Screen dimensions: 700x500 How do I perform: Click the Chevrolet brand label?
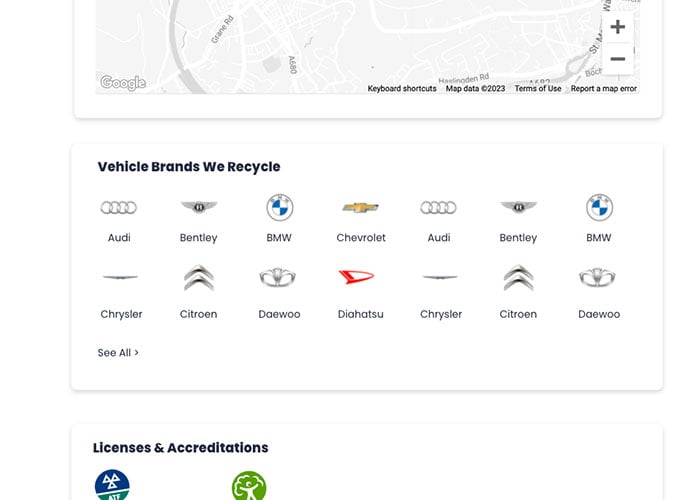tap(361, 238)
